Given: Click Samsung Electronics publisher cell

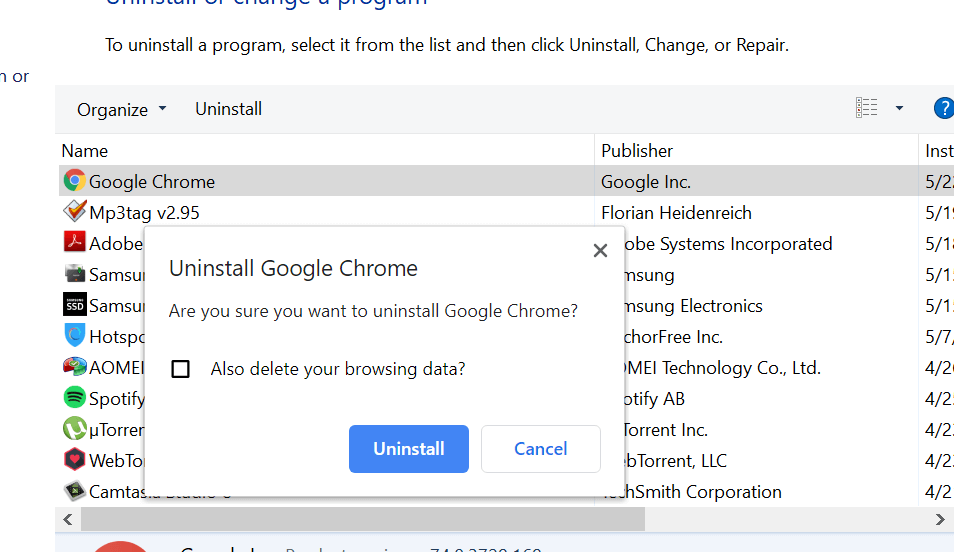Looking at the screenshot, I should tap(694, 306).
